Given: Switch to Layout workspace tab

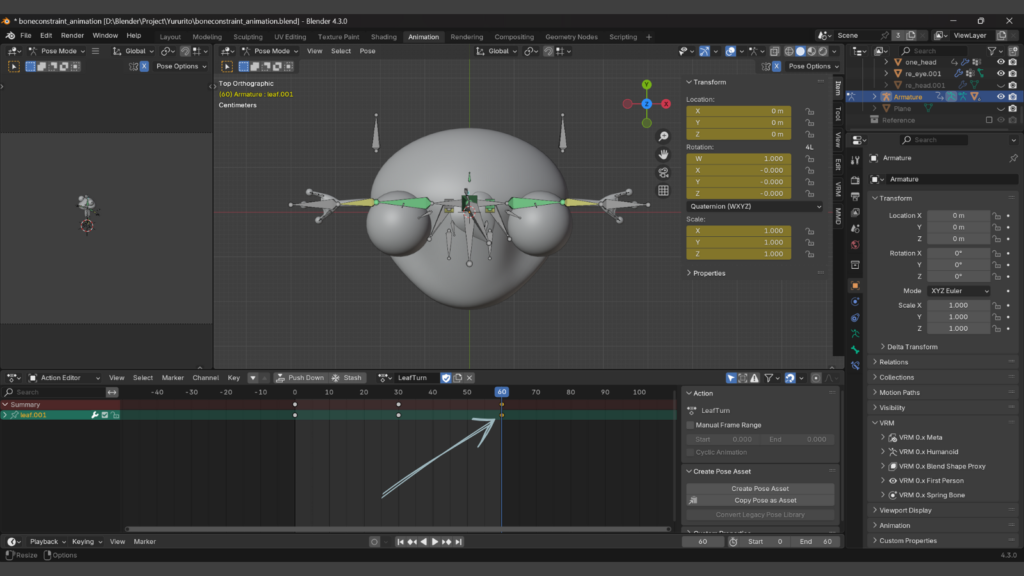Looking at the screenshot, I should [x=170, y=37].
